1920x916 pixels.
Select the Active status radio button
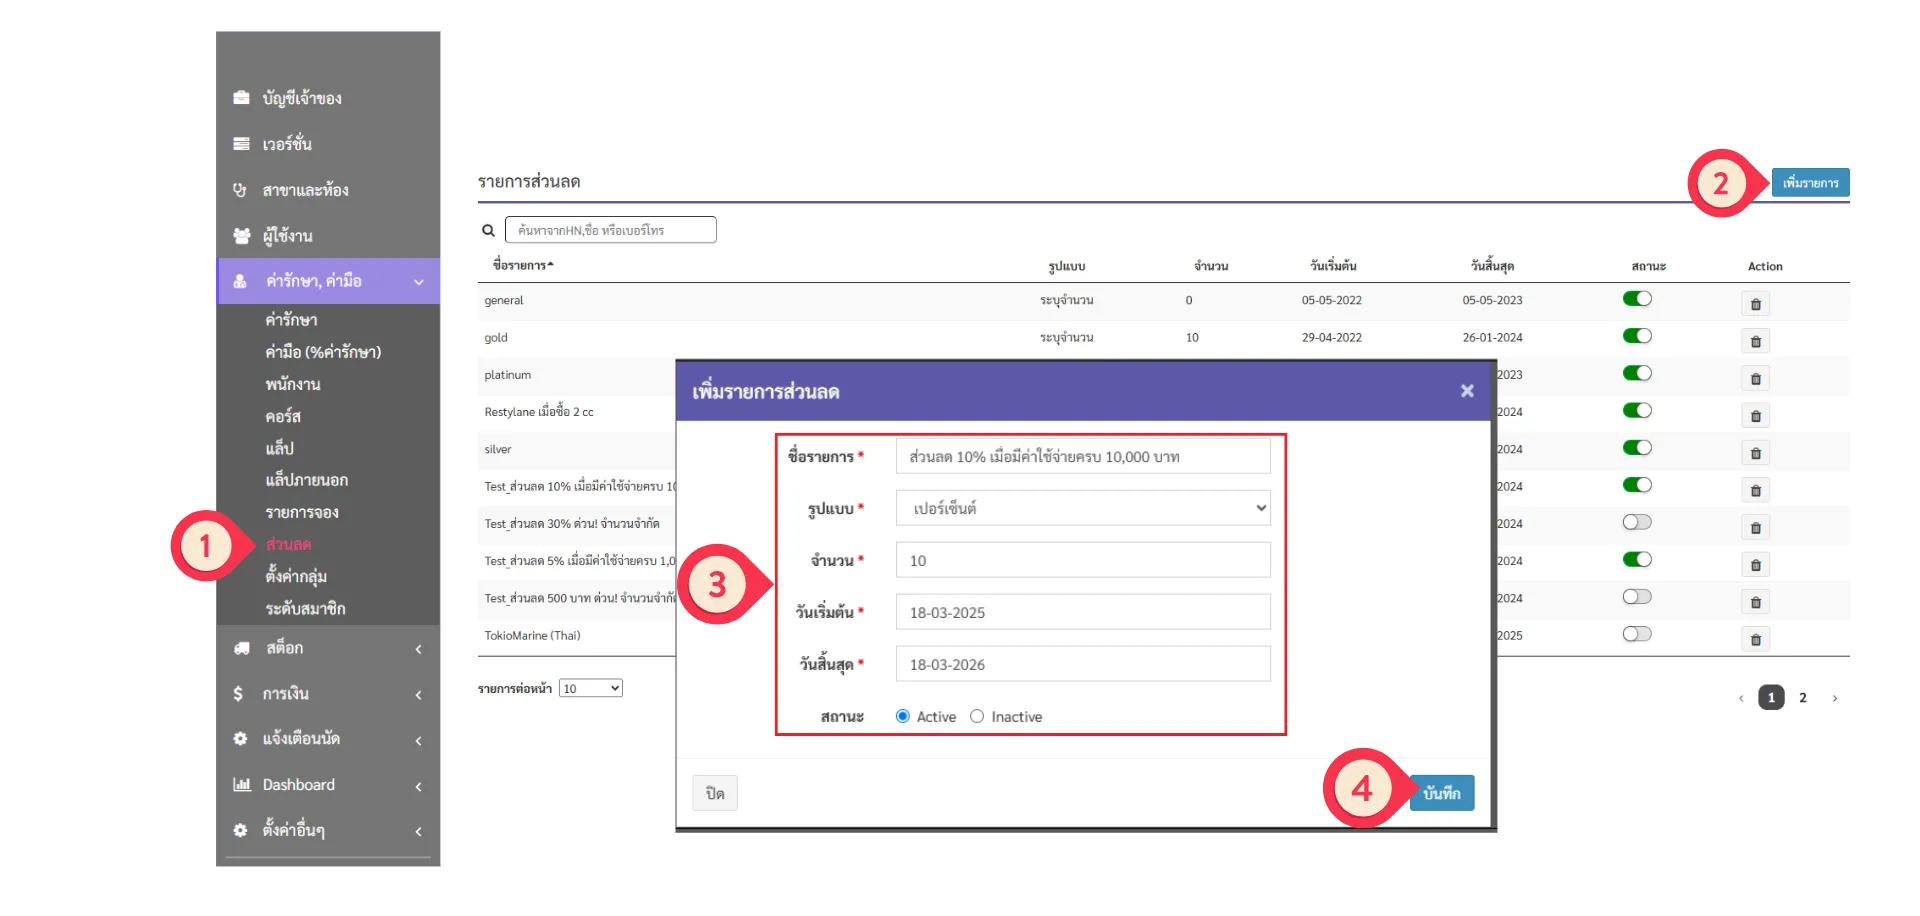pos(903,717)
